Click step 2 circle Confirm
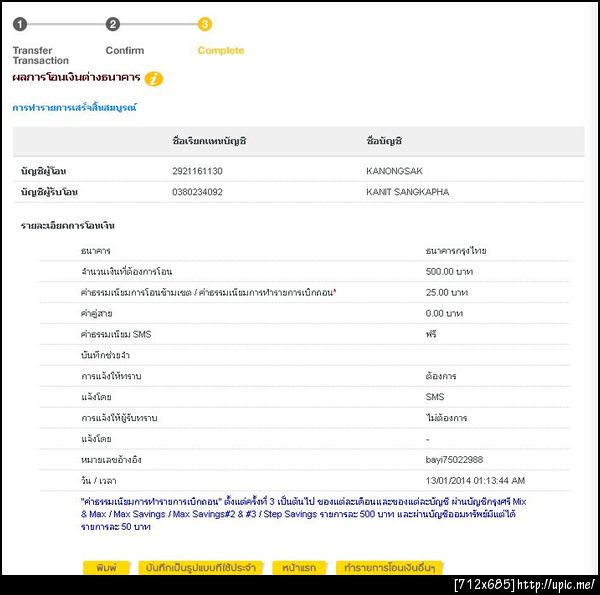The height and width of the screenshot is (595, 600). pos(112,24)
